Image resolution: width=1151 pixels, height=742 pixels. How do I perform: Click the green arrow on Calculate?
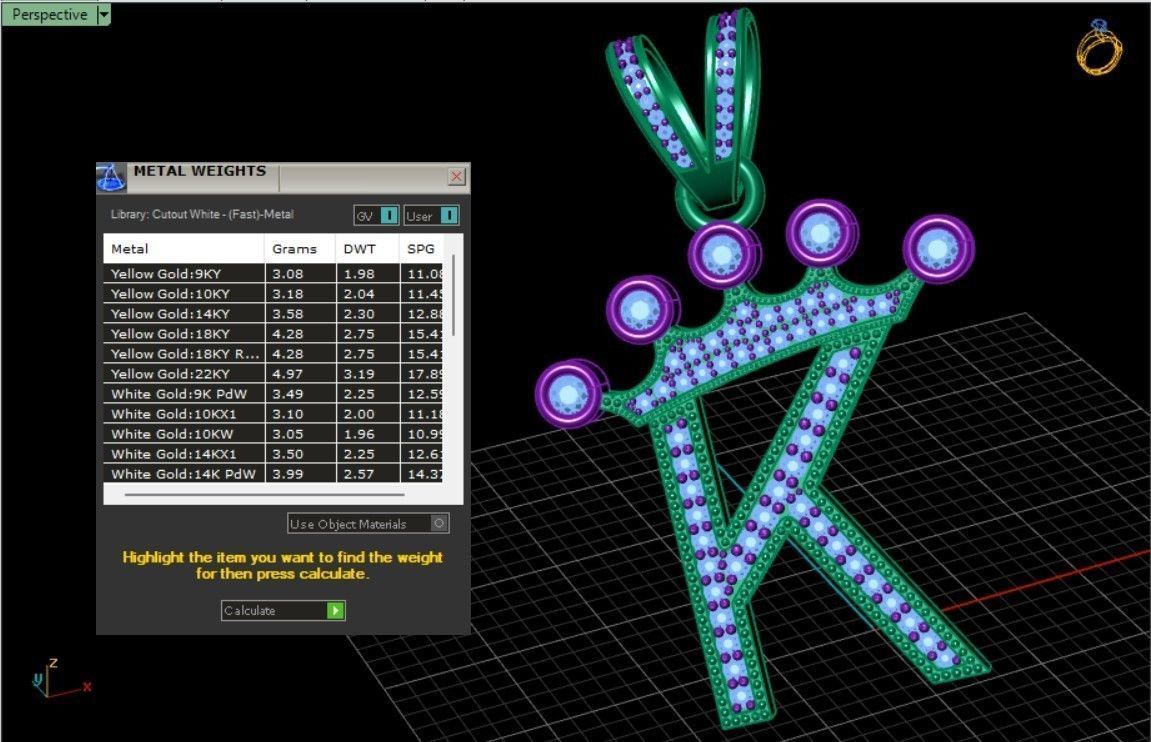click(335, 611)
